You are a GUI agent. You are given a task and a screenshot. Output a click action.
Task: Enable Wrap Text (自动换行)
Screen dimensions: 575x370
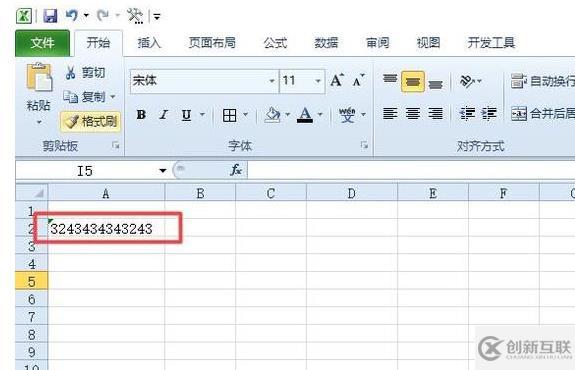tap(542, 81)
